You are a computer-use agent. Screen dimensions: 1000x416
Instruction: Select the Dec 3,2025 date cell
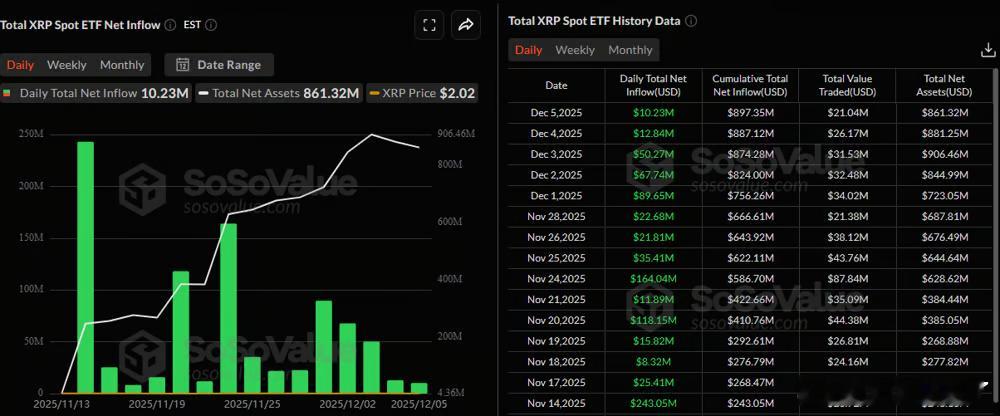[556, 154]
